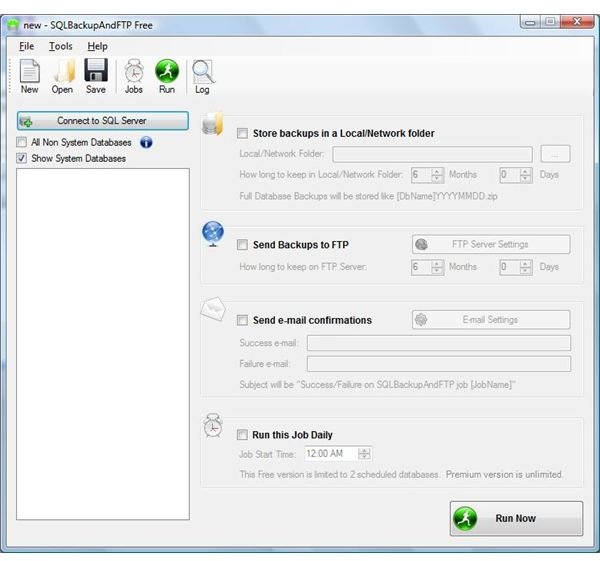Enable All Non System Databases checkbox
The width and height of the screenshot is (600, 561).
(x=21, y=142)
